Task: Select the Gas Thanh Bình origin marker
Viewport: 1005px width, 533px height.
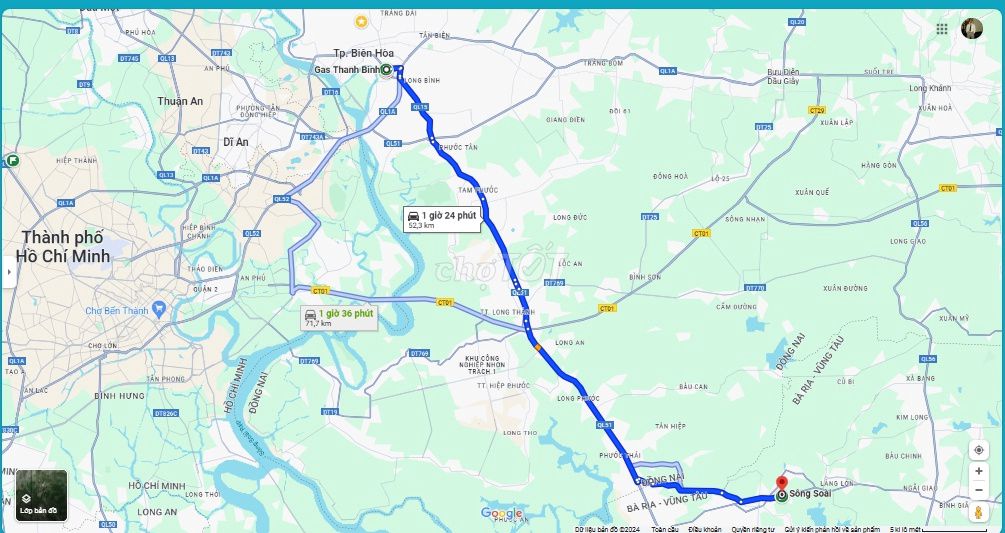Action: 386,70
